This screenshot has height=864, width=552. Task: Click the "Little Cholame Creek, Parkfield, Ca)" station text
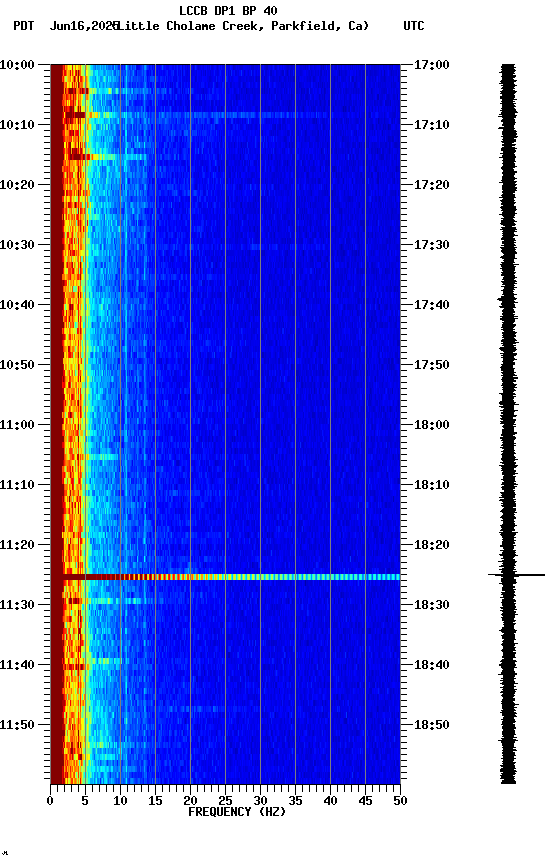243,26
